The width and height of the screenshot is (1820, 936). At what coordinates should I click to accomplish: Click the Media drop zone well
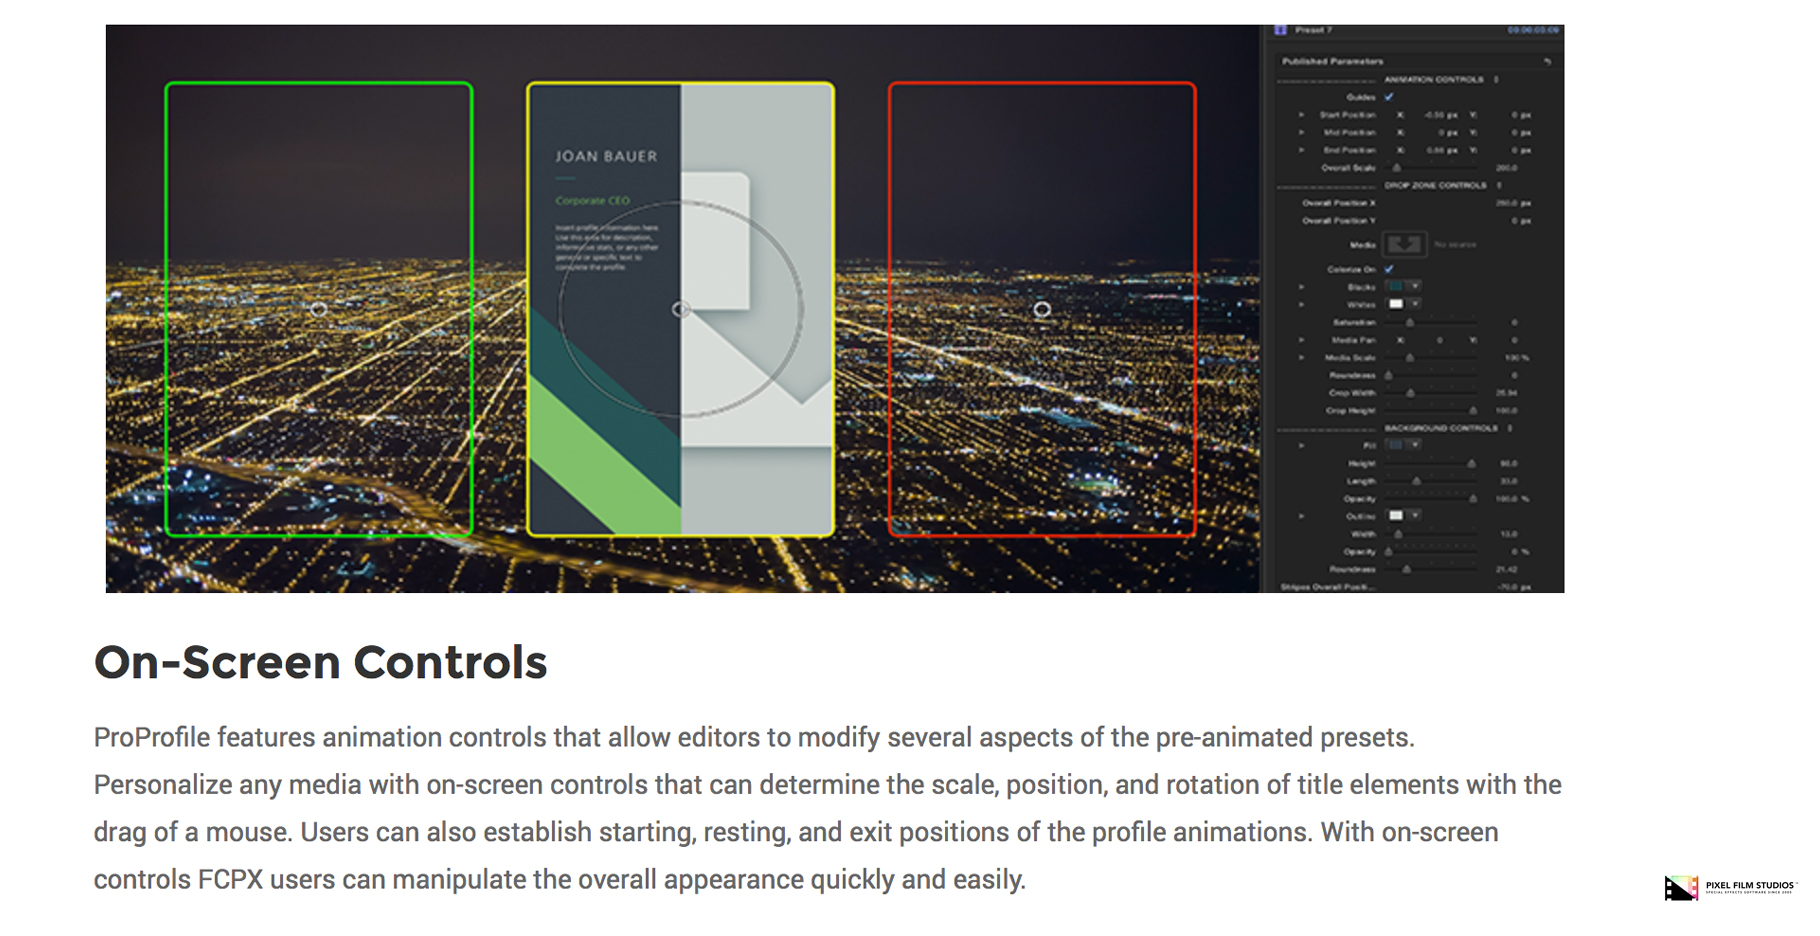click(x=1403, y=244)
